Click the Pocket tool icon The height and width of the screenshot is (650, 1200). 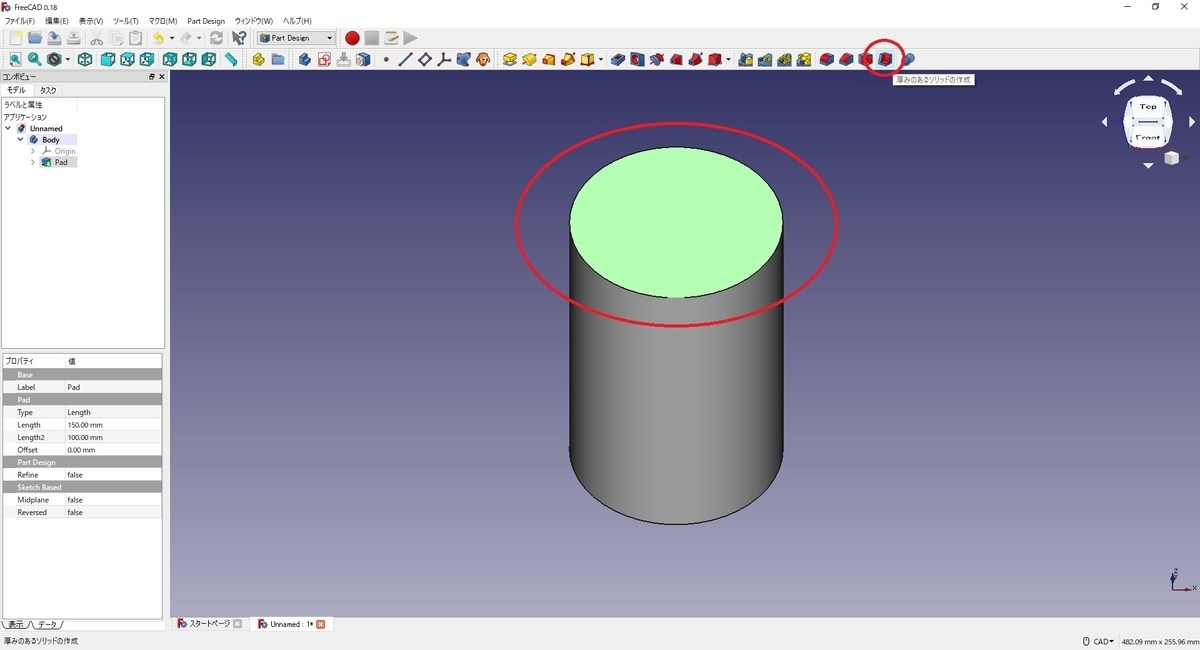(618, 60)
